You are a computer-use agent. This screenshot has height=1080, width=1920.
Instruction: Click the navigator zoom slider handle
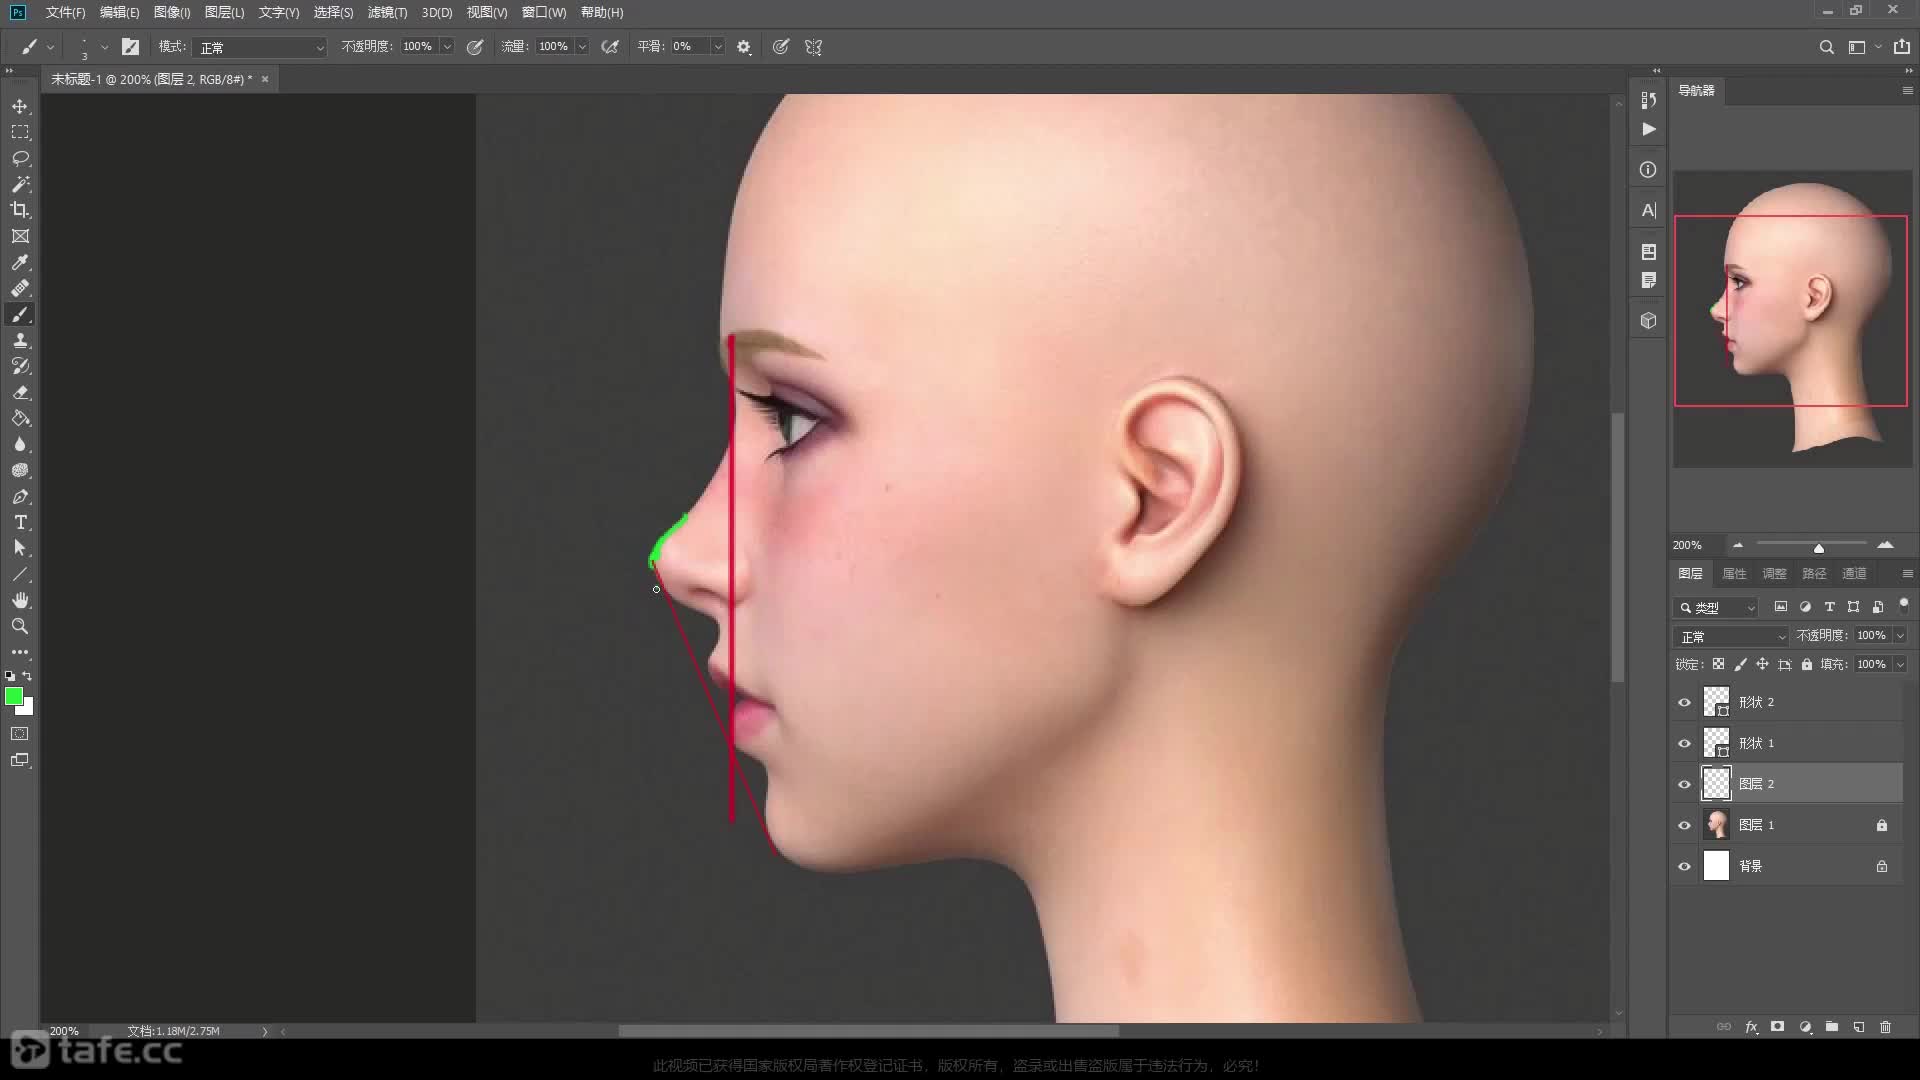[x=1819, y=547]
